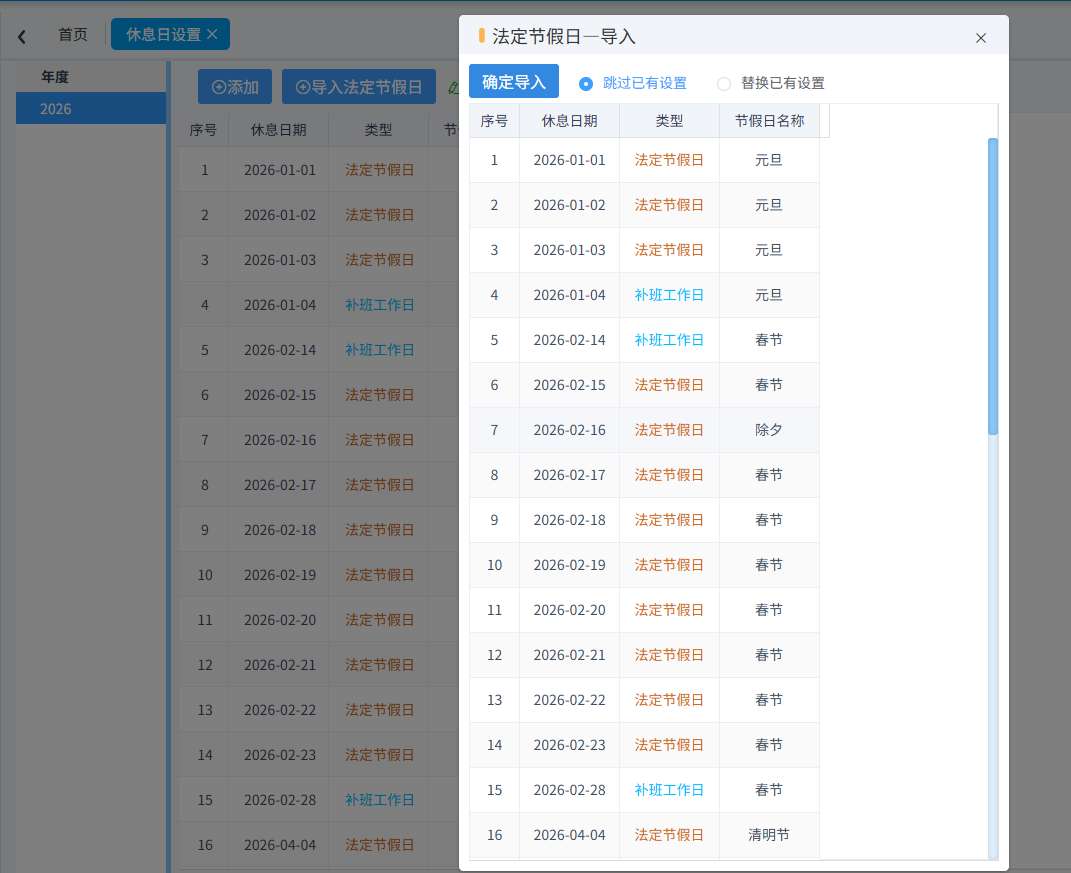
Task: Open the 首页 tab
Action: pyautogui.click(x=73, y=34)
